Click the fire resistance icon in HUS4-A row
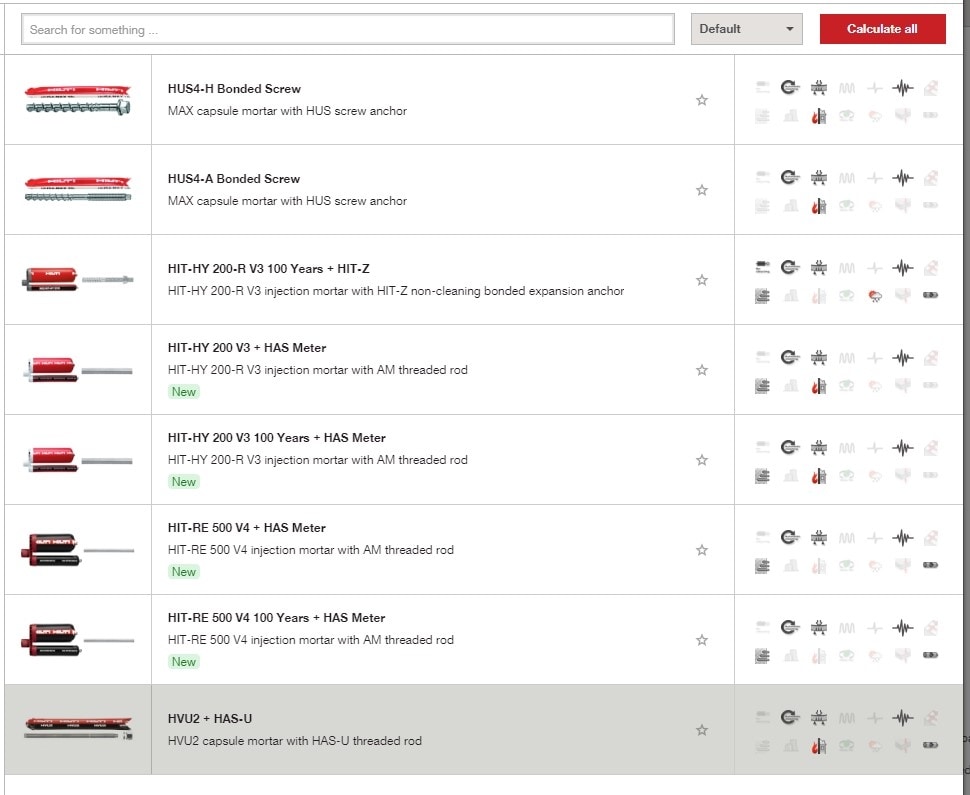 tap(818, 206)
